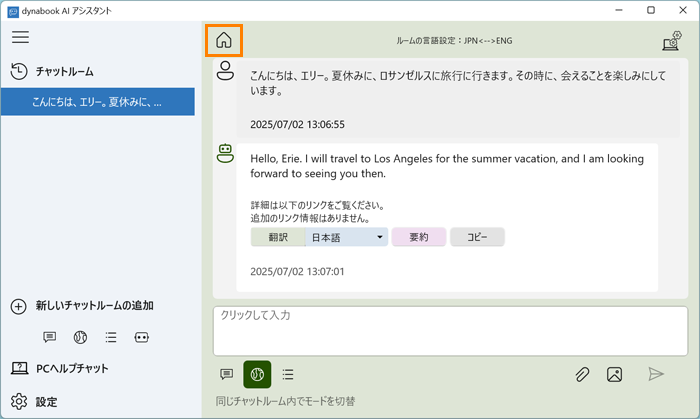Open the hamburger menu in sidebar
The image size is (700, 419).
[x=21, y=37]
